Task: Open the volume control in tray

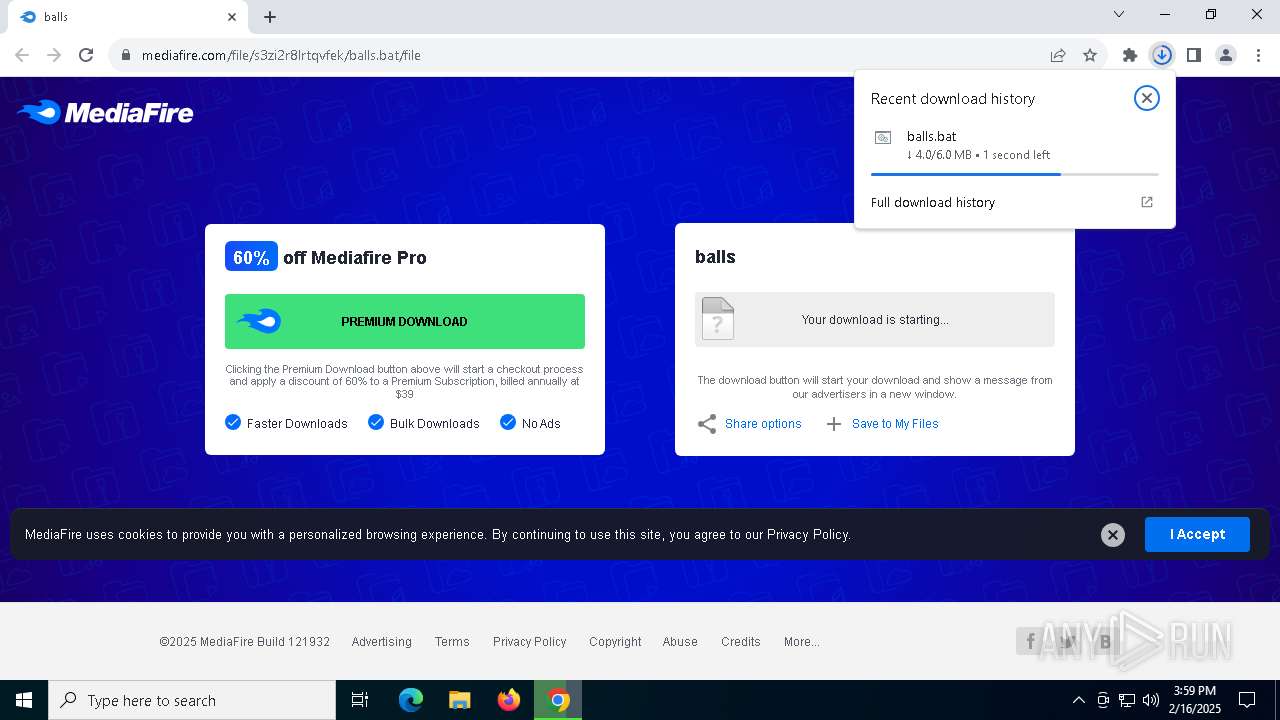Action: coord(1151,700)
